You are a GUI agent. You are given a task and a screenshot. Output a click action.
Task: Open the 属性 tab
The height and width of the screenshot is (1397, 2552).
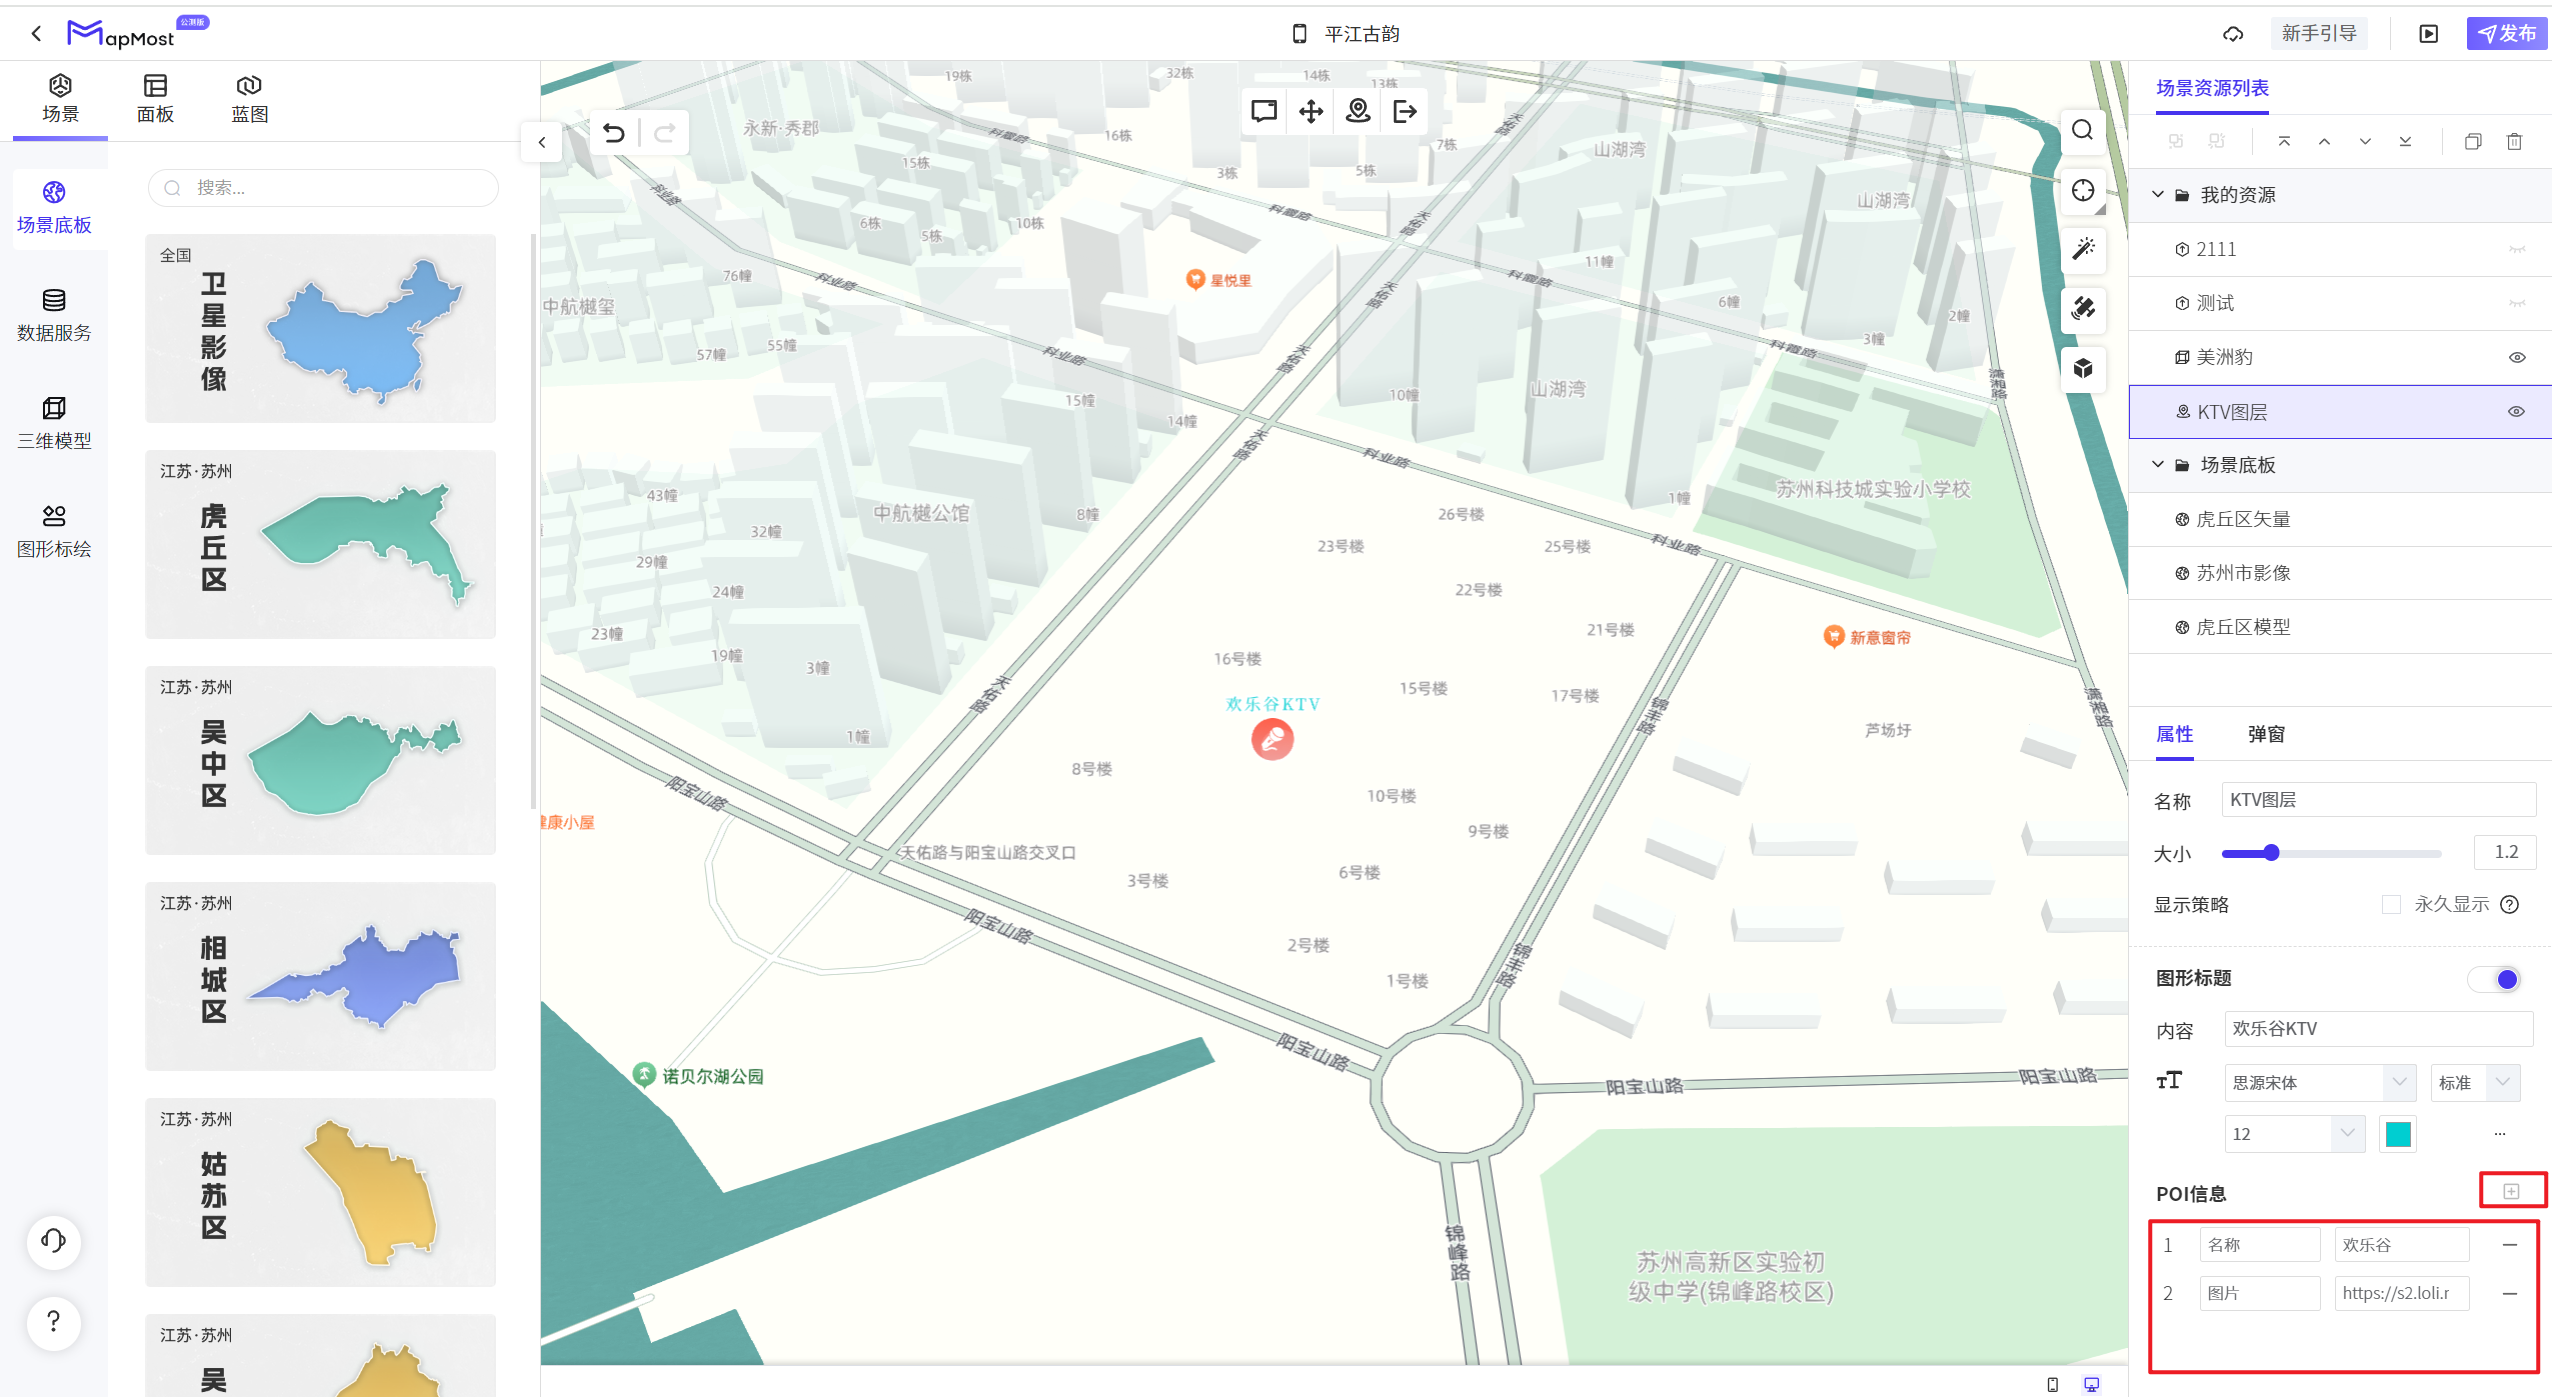click(2174, 734)
